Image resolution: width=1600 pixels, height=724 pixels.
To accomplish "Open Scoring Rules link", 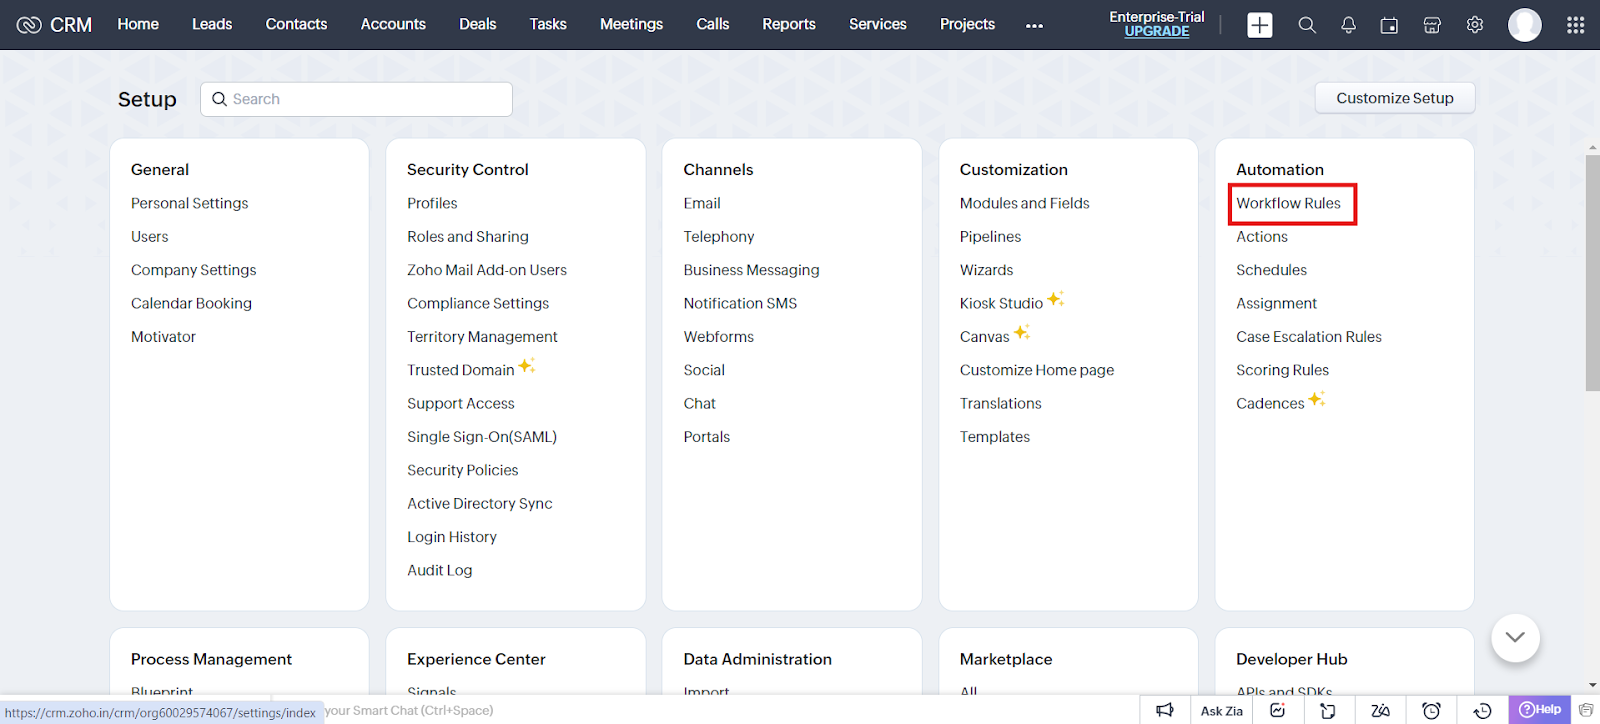I will 1282,370.
